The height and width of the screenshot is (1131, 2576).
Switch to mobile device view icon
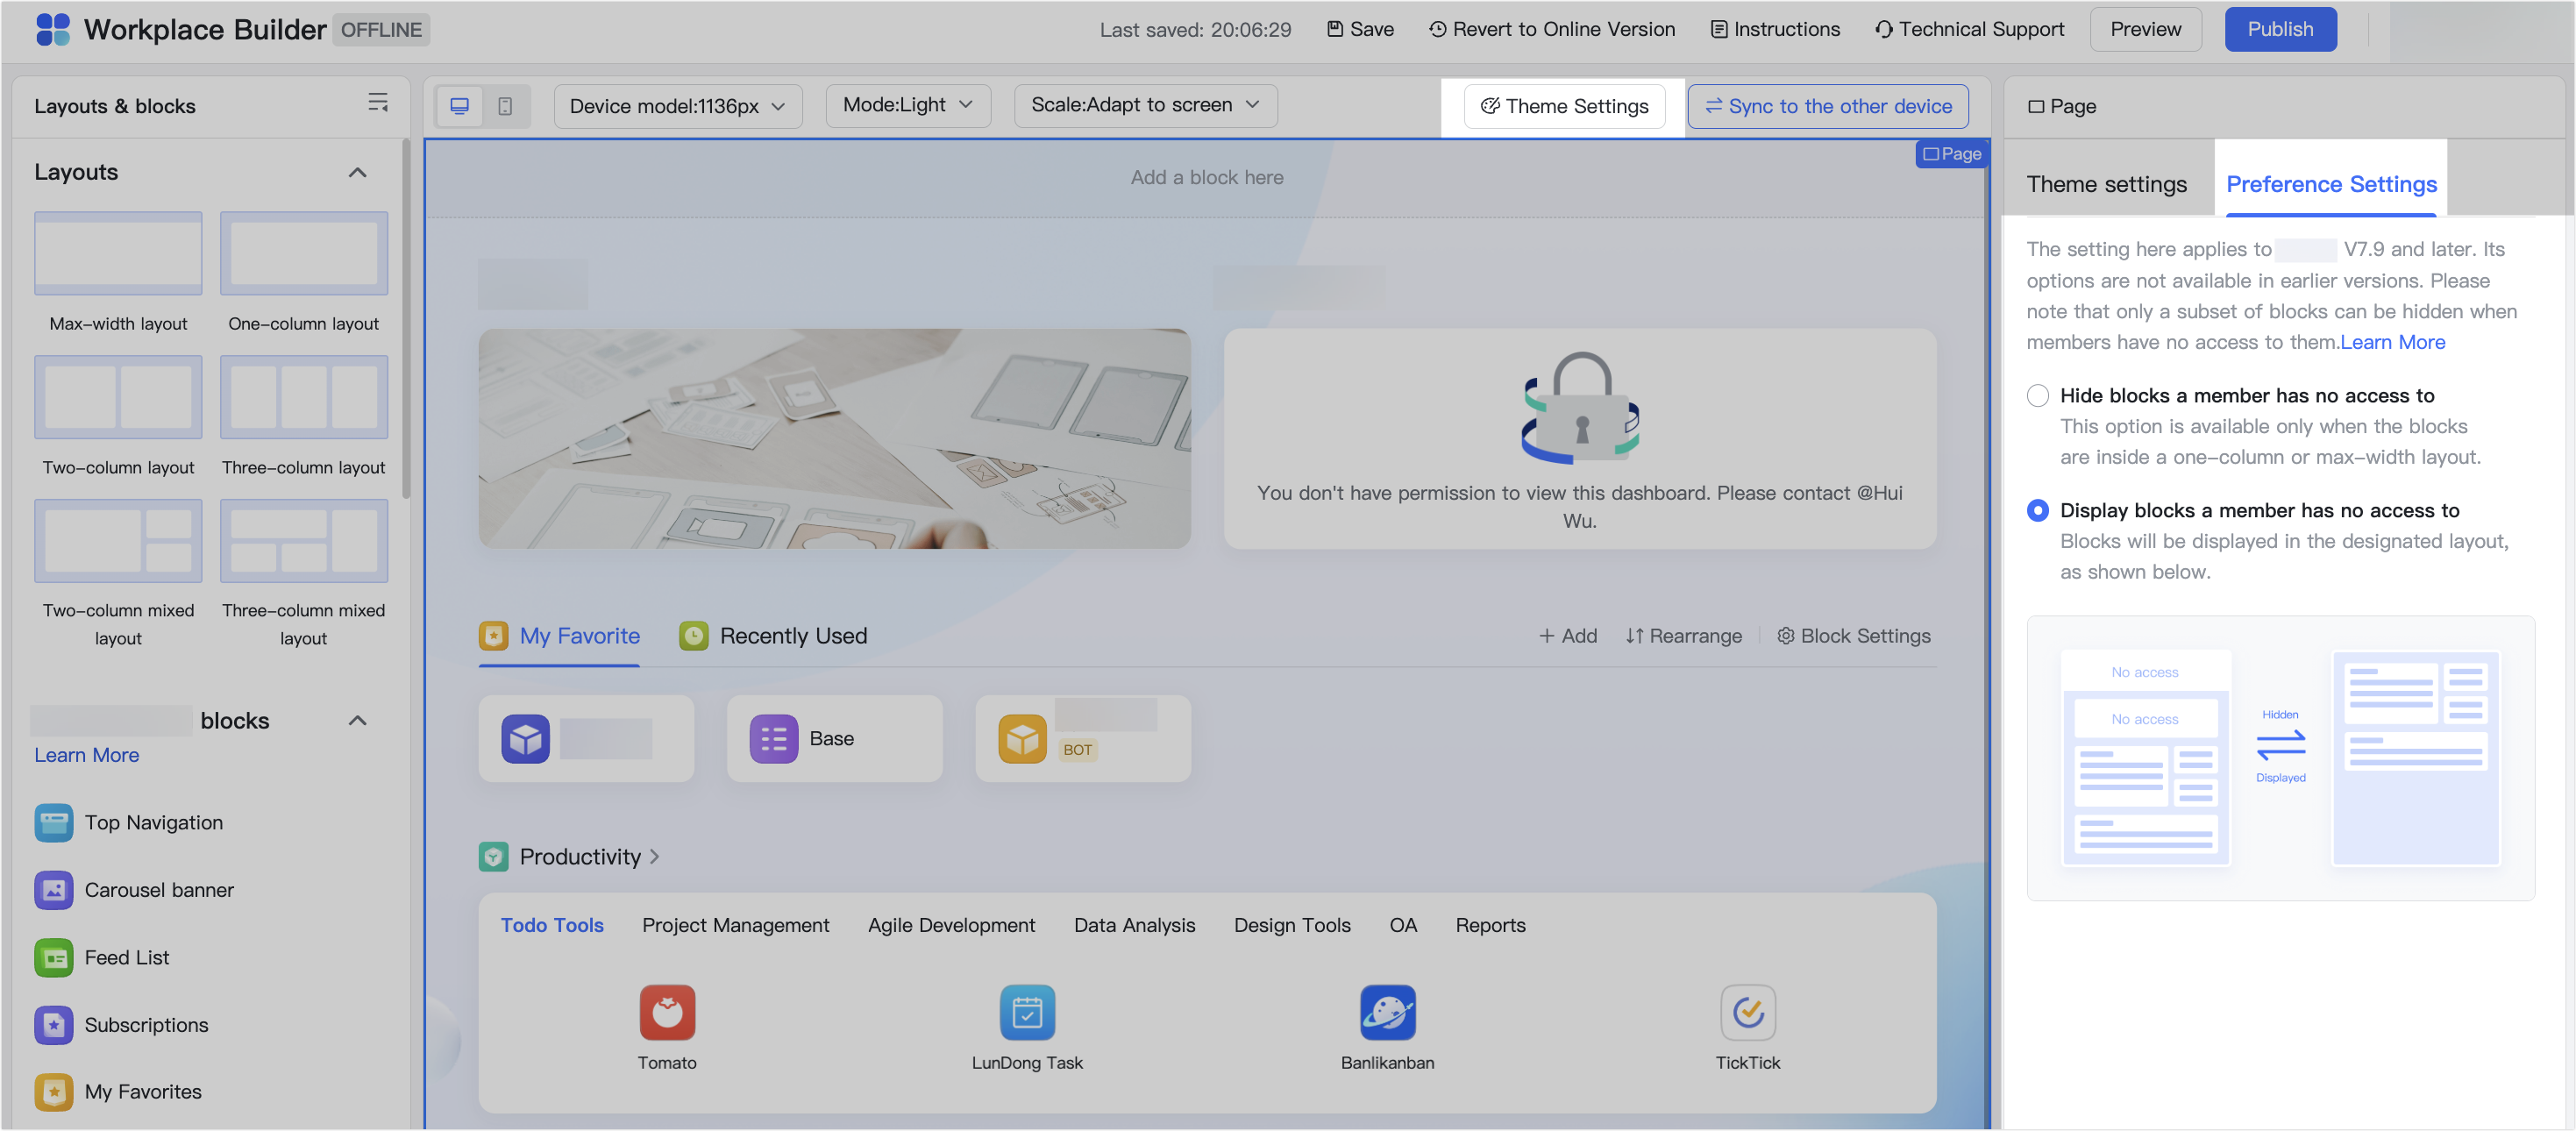point(505,106)
